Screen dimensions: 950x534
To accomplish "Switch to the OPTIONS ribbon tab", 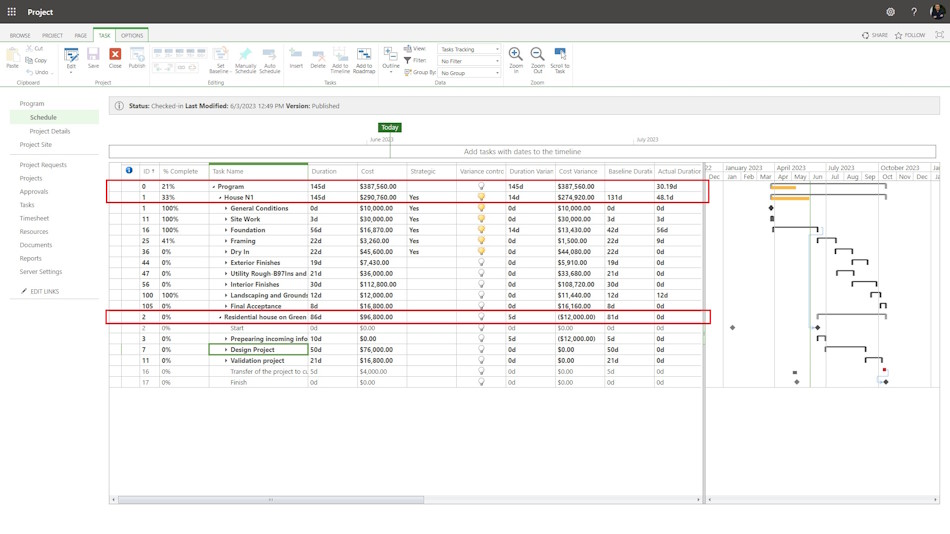I will (x=132, y=36).
